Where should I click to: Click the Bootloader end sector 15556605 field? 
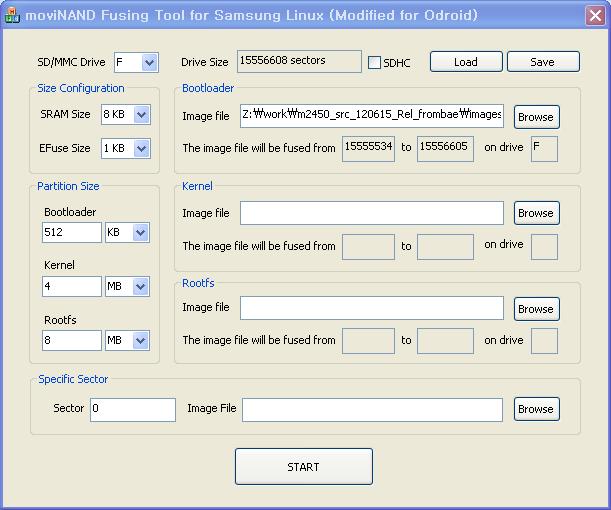[x=445, y=149]
